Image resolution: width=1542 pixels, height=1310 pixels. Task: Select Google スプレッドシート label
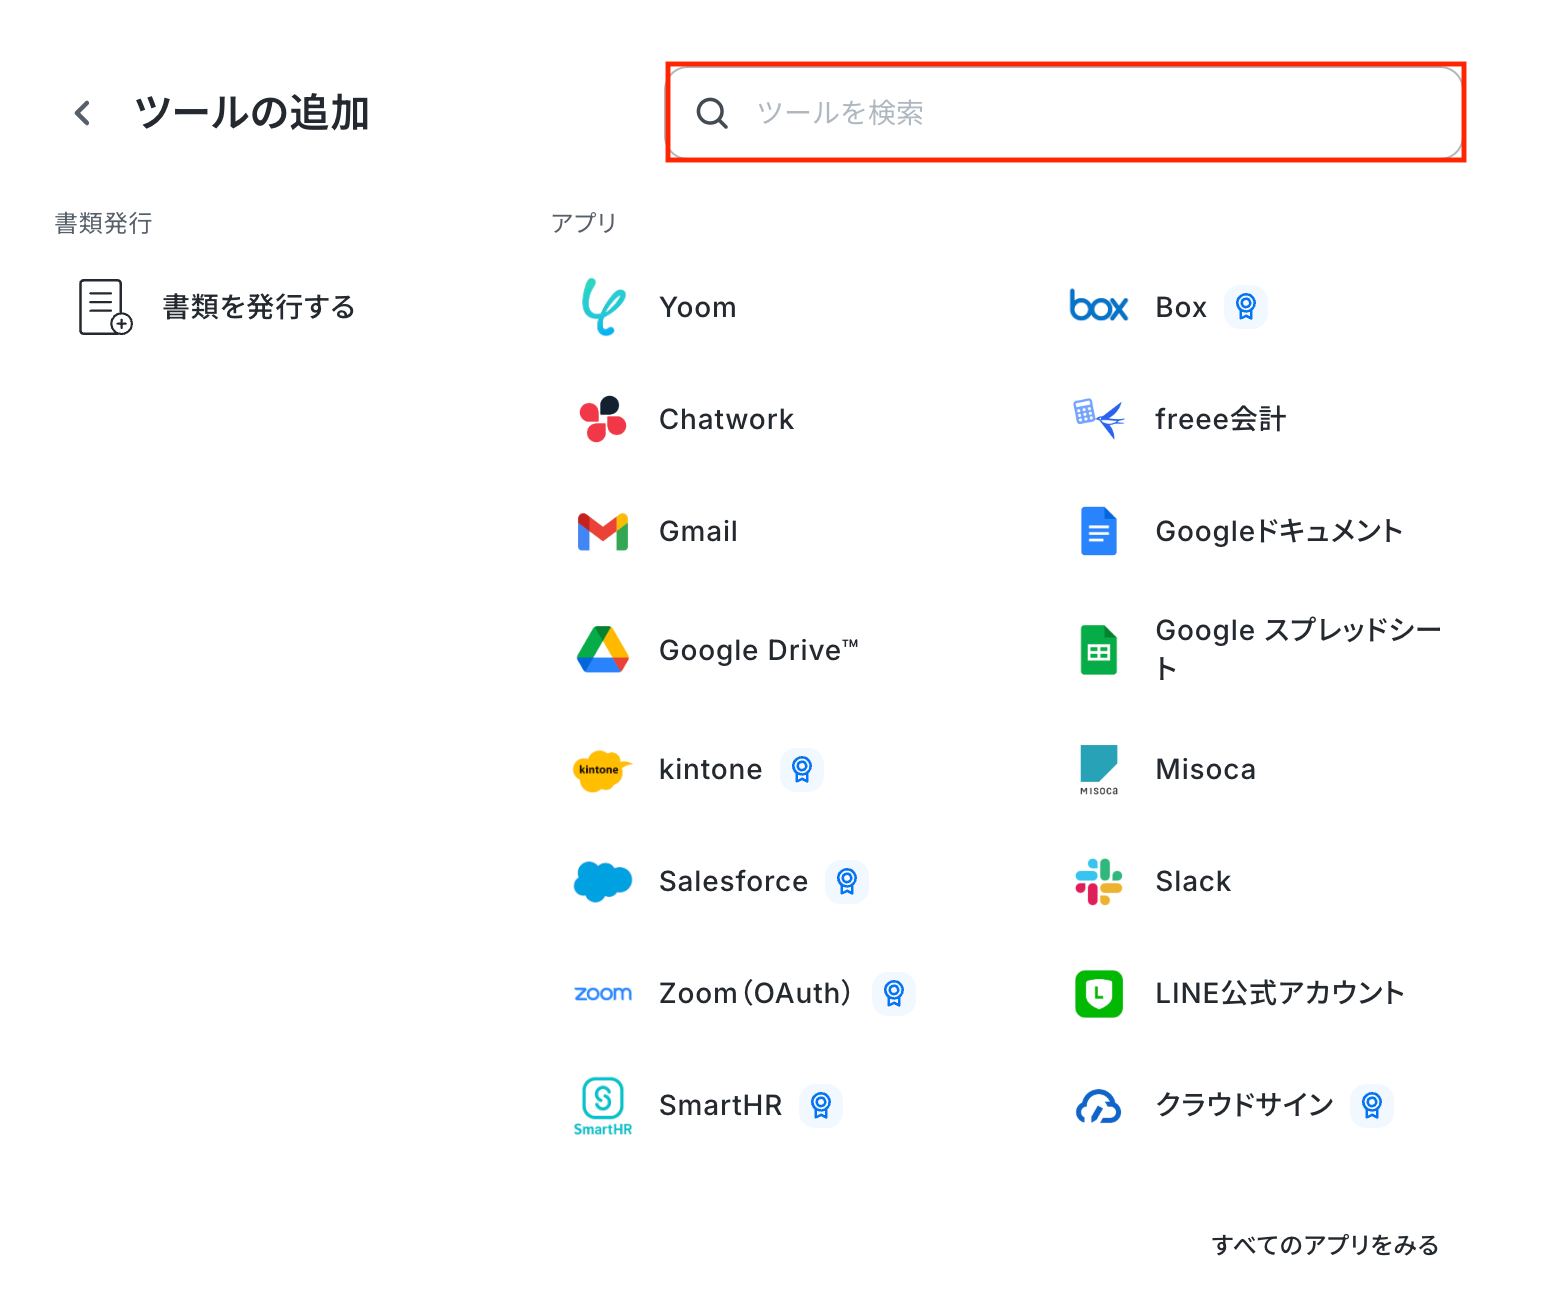(x=1299, y=650)
